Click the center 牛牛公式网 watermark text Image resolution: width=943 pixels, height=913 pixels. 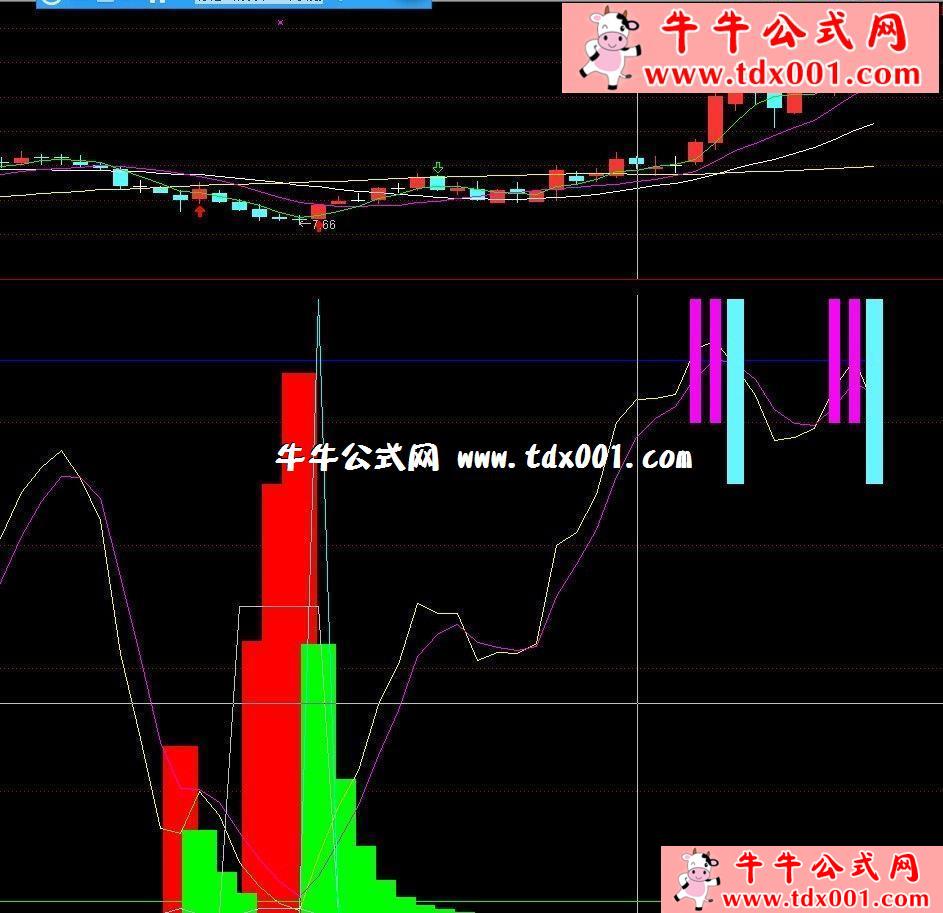(x=358, y=458)
